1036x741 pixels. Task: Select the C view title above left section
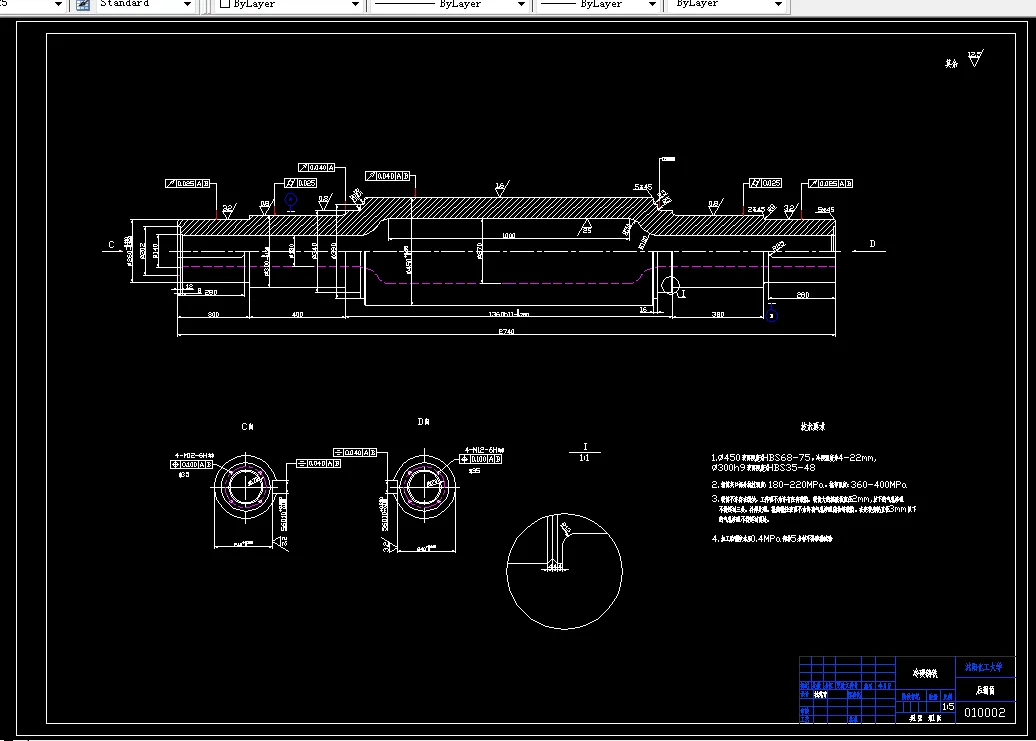coord(247,427)
